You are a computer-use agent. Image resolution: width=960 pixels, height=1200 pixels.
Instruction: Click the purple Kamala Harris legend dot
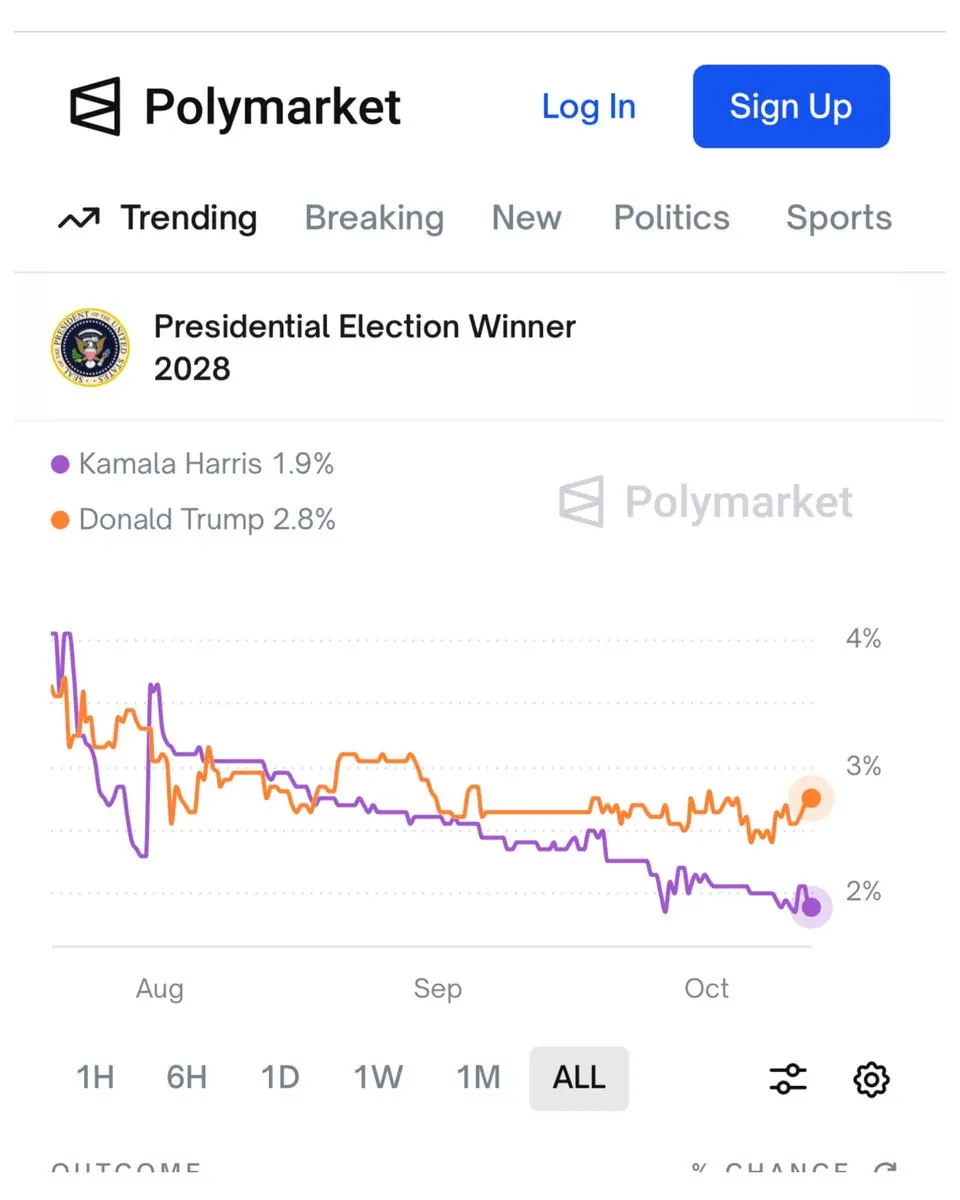click(60, 464)
